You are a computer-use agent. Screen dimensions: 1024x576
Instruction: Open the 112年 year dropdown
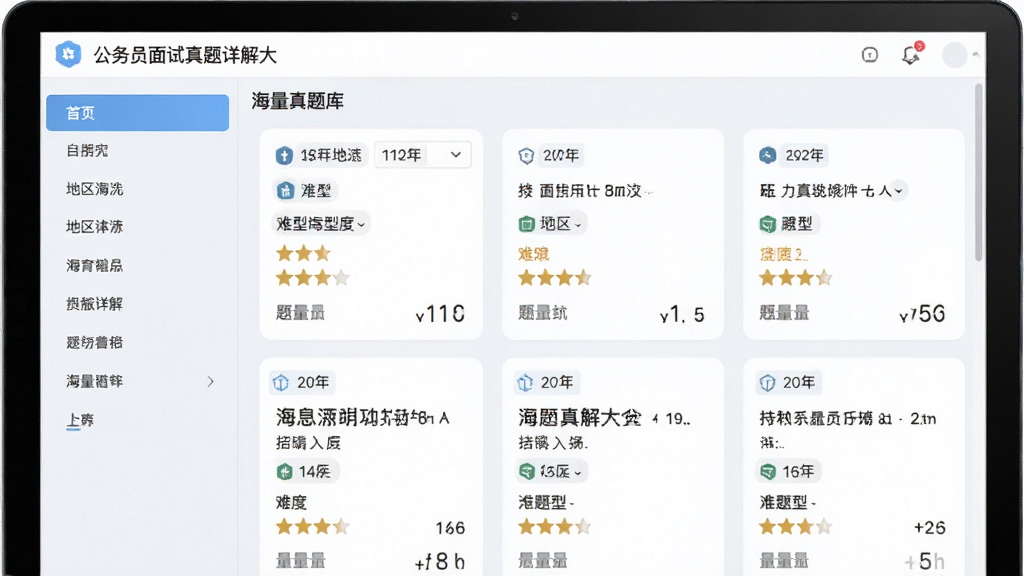click(423, 155)
